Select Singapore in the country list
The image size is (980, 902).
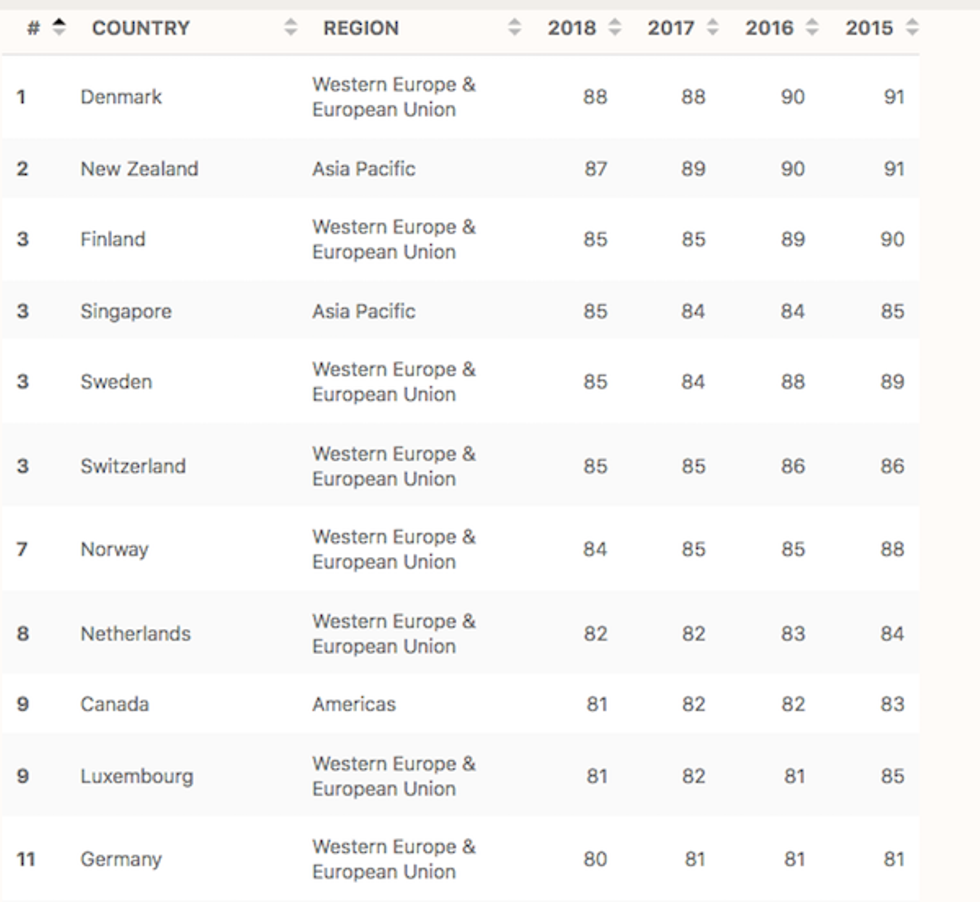[126, 311]
